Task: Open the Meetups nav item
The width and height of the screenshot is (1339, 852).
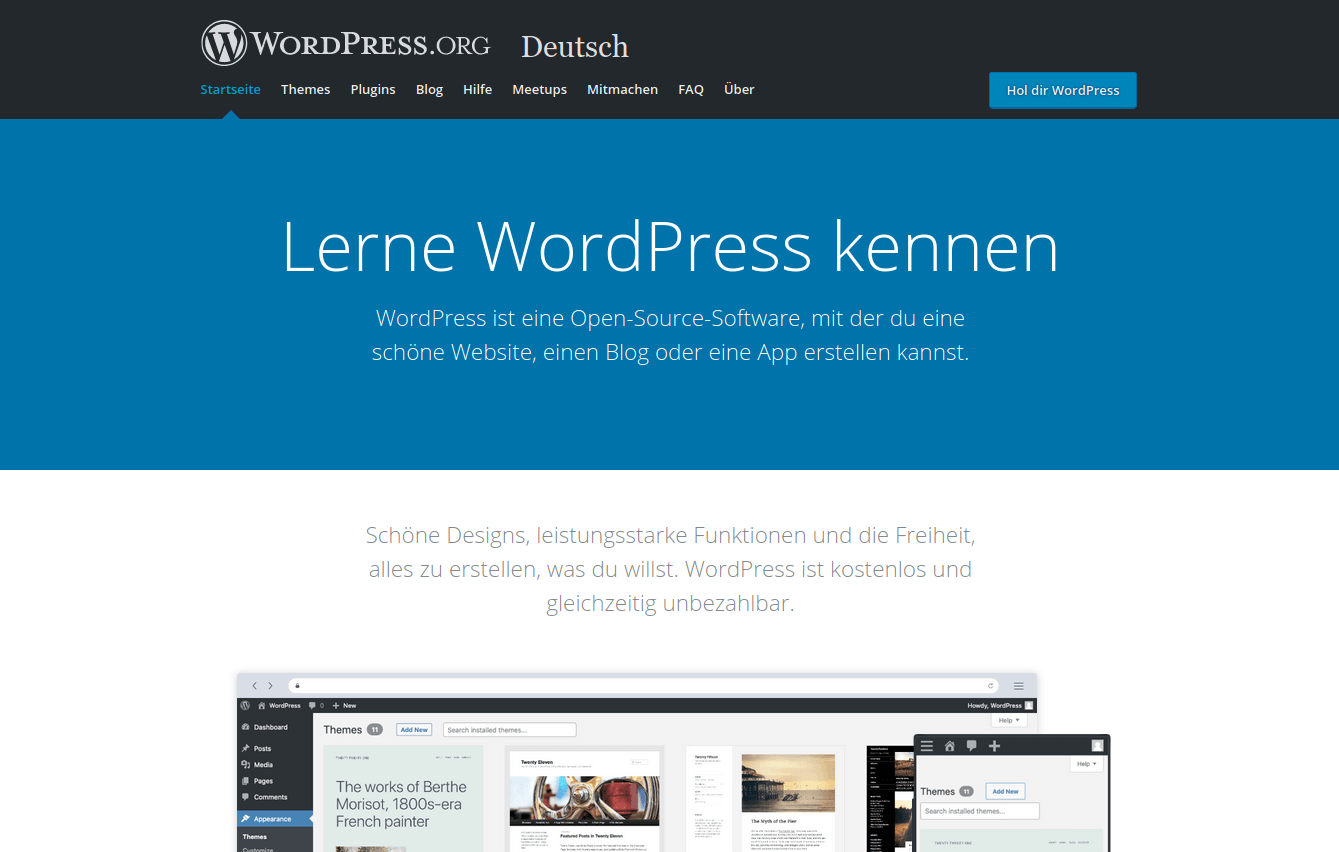Action: [x=539, y=89]
